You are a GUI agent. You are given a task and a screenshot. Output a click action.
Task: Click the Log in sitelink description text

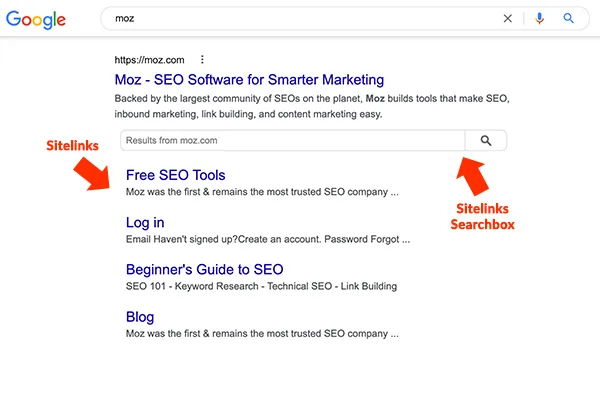[x=268, y=239]
